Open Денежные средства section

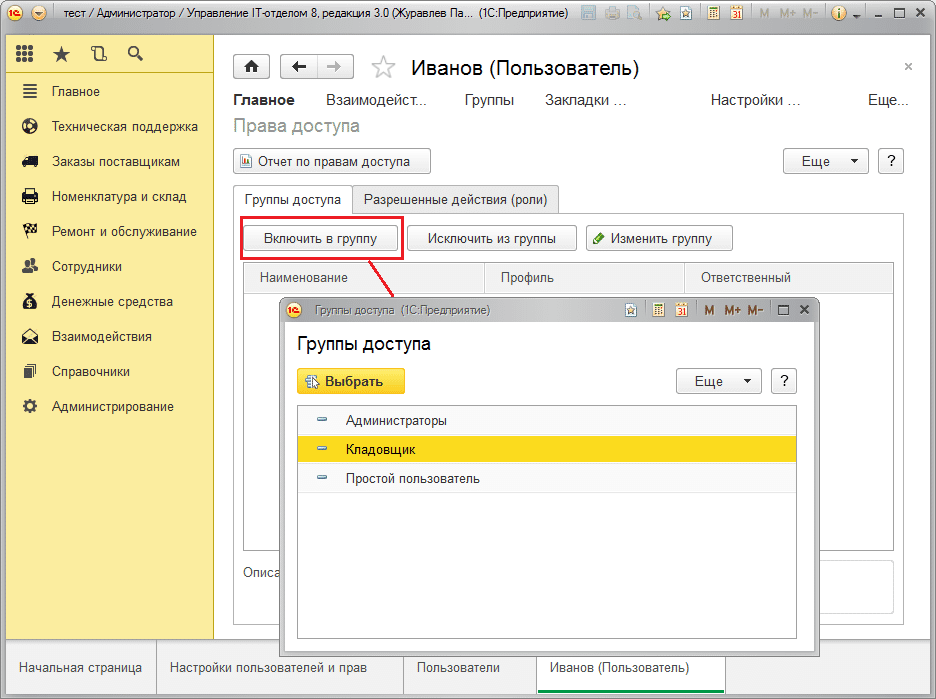pyautogui.click(x=110, y=301)
